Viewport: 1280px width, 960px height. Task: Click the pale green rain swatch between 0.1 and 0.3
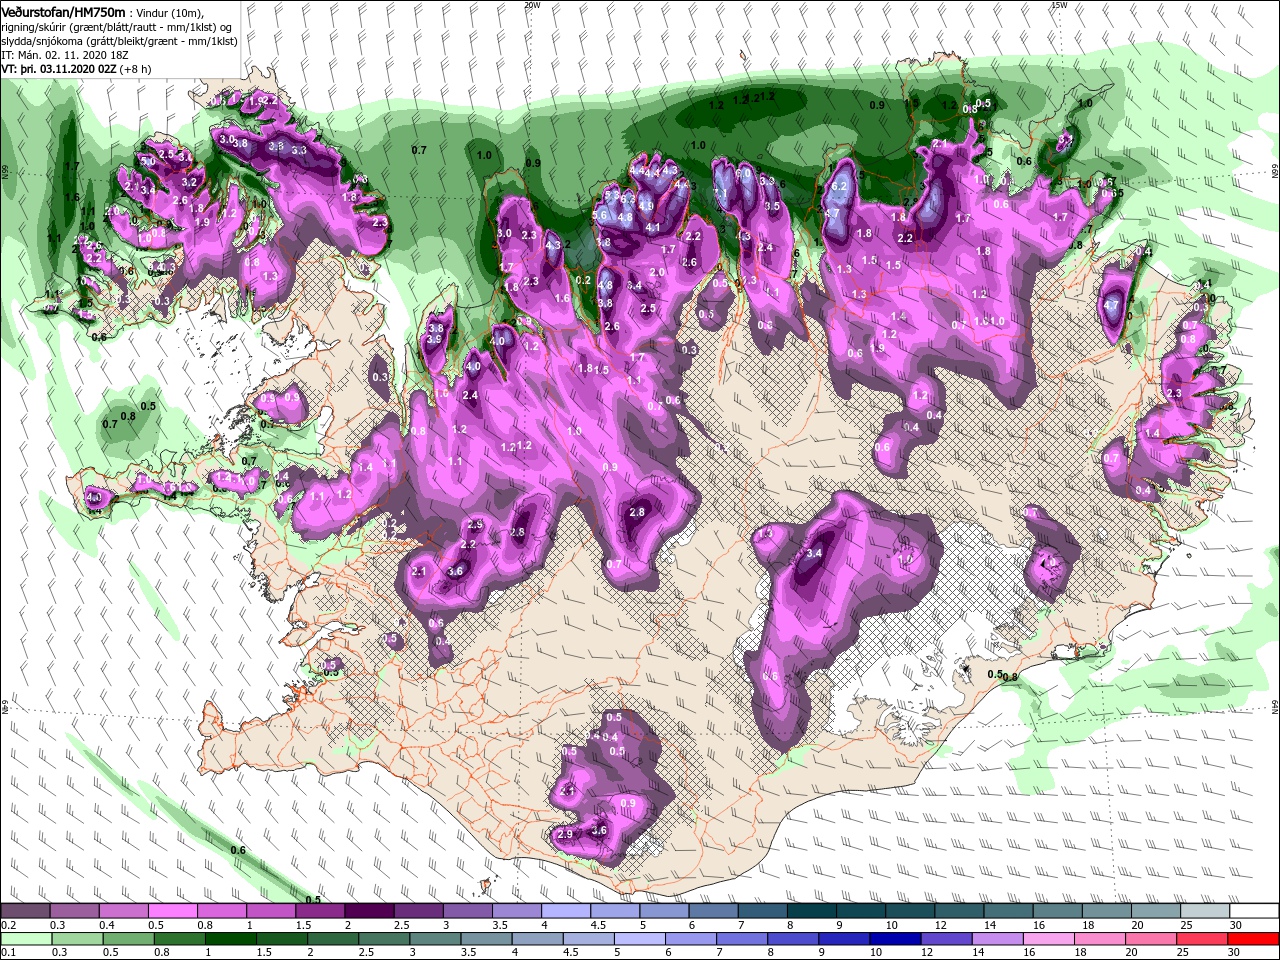coord(25,941)
